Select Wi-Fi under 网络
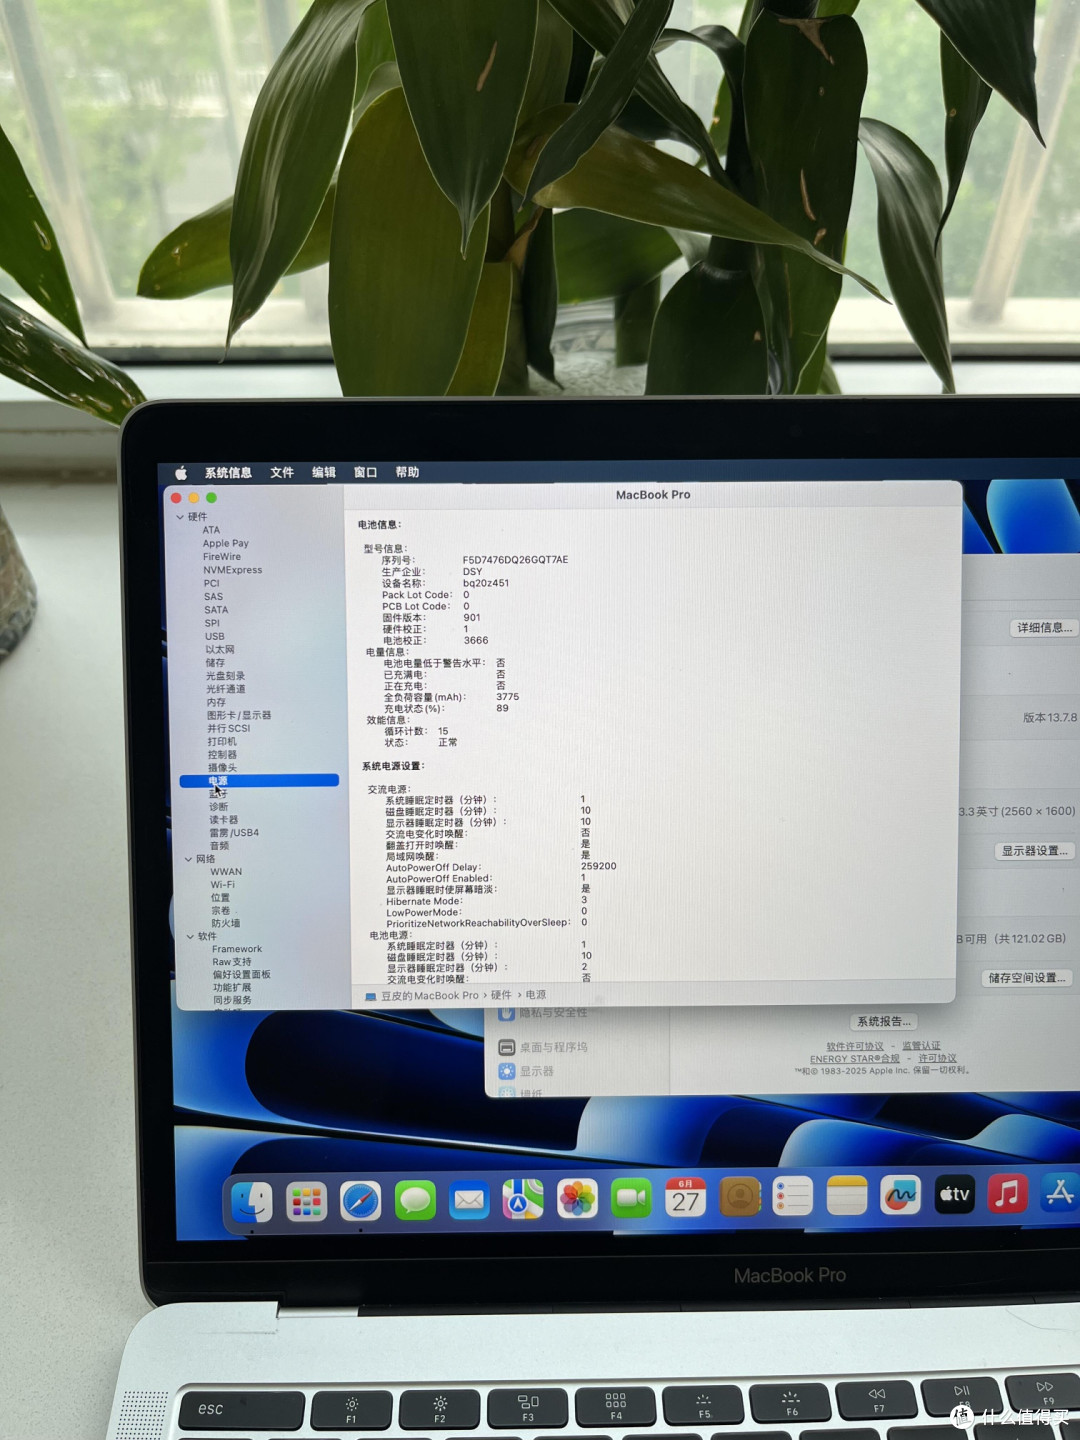Screen dimensions: 1080x1440 223,885
